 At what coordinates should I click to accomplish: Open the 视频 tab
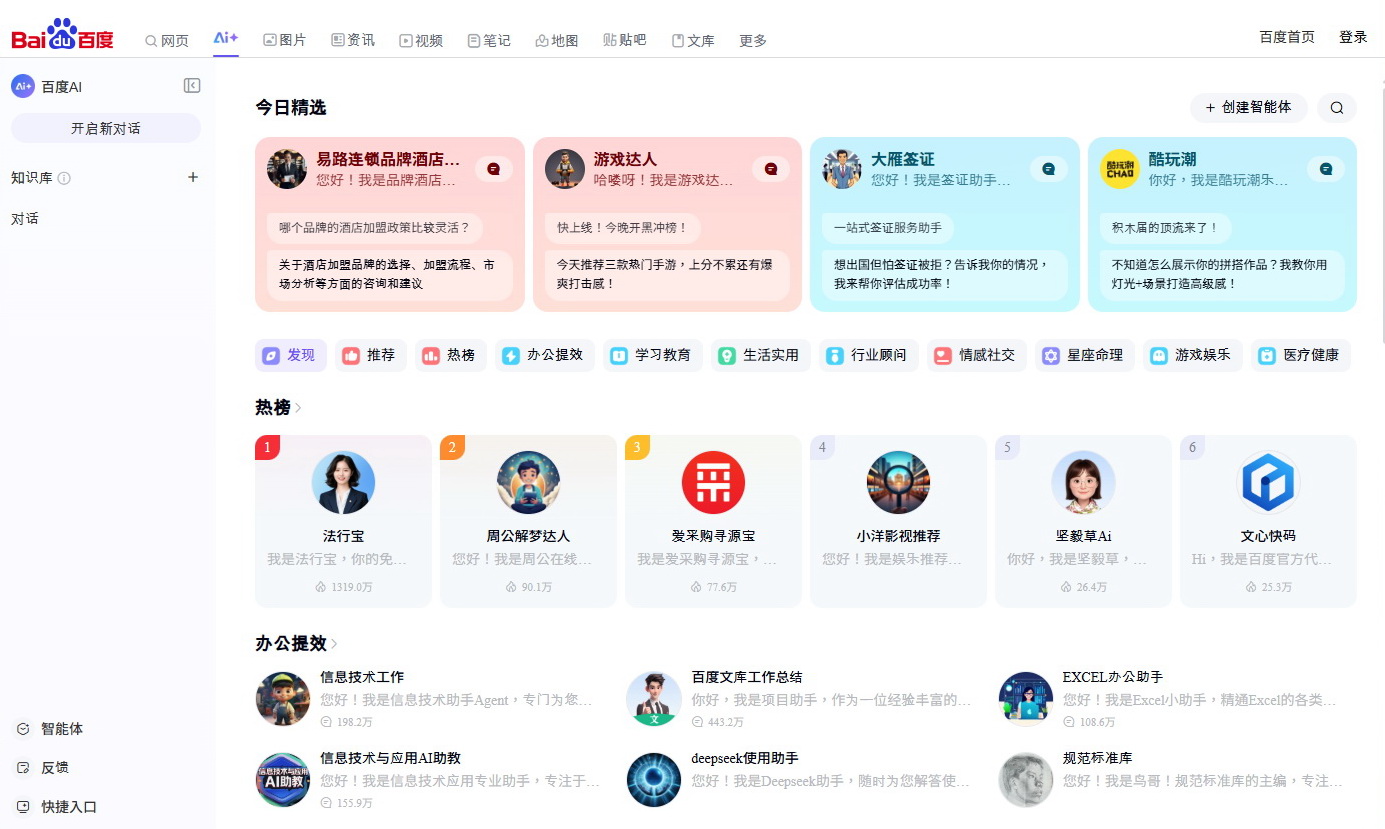click(x=421, y=40)
